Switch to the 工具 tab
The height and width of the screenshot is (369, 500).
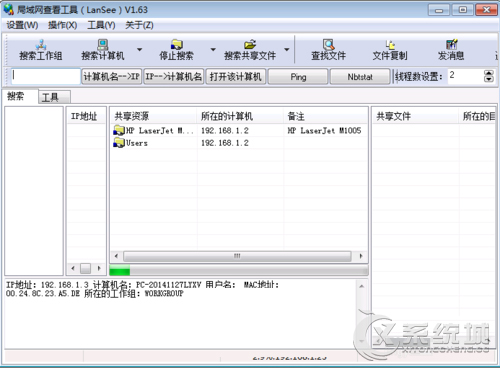pyautogui.click(x=54, y=97)
